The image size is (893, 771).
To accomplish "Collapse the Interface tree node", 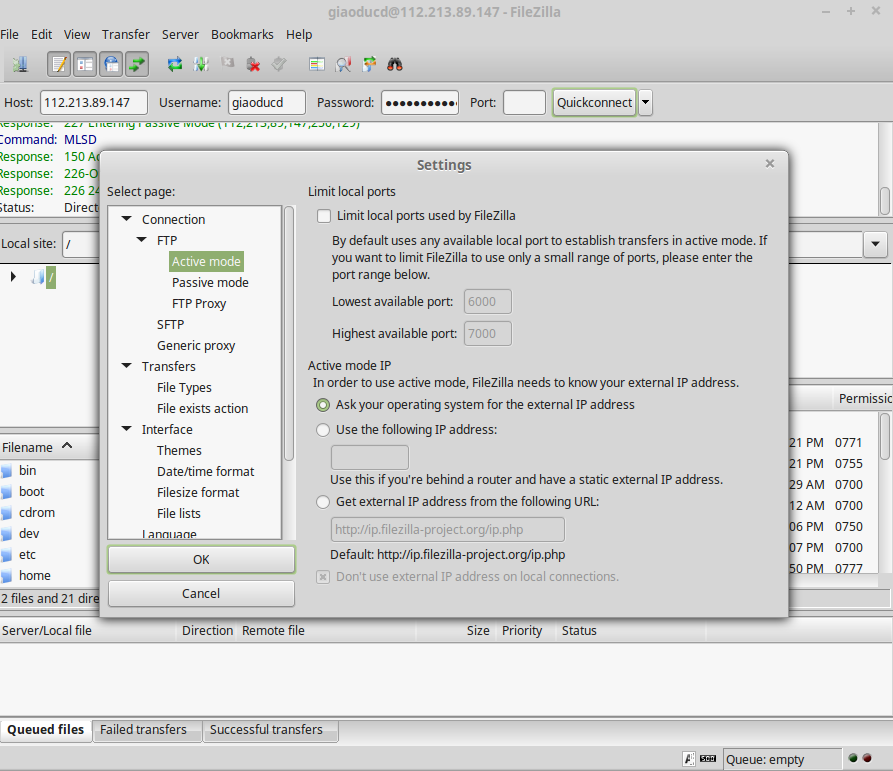I will coord(126,429).
